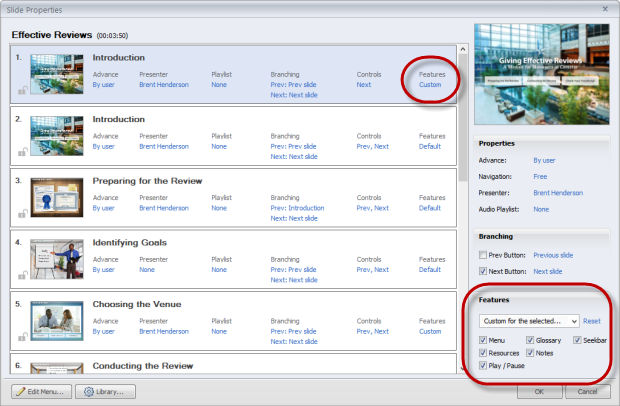The image size is (620, 406).
Task: Click the Custom features link on slide 1
Action: click(429, 85)
